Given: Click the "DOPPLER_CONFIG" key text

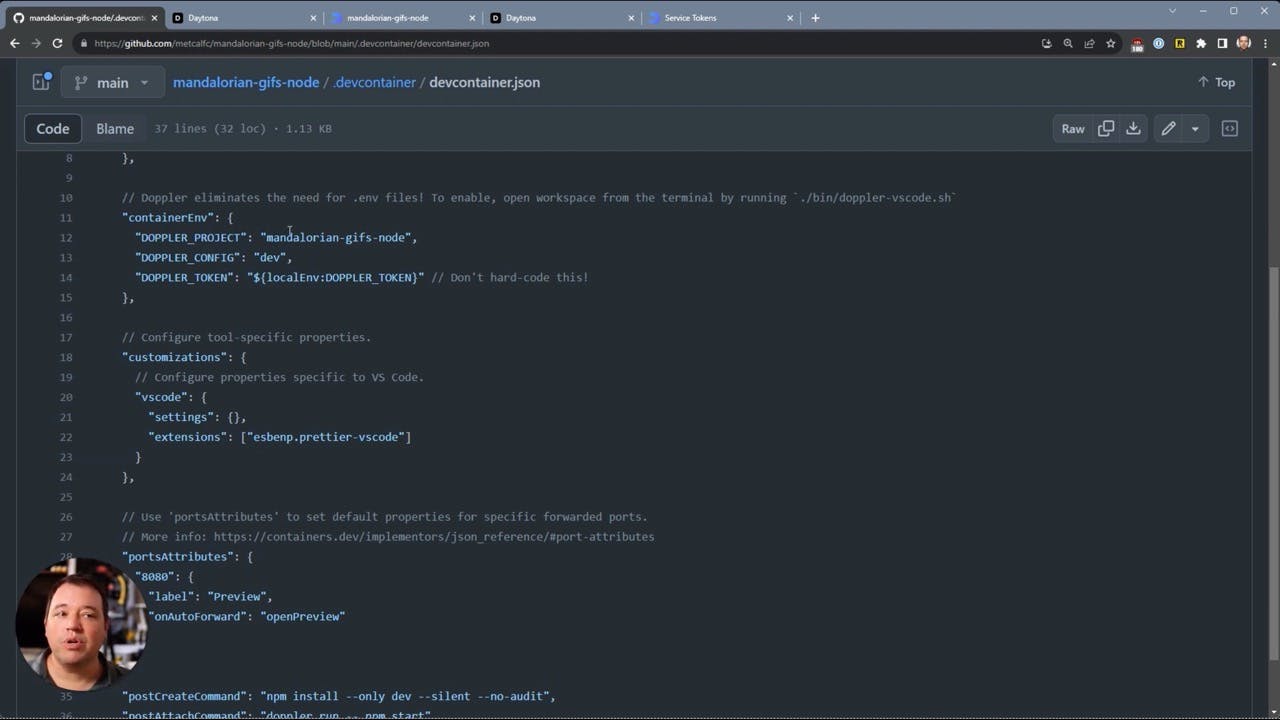Looking at the screenshot, I should point(187,257).
